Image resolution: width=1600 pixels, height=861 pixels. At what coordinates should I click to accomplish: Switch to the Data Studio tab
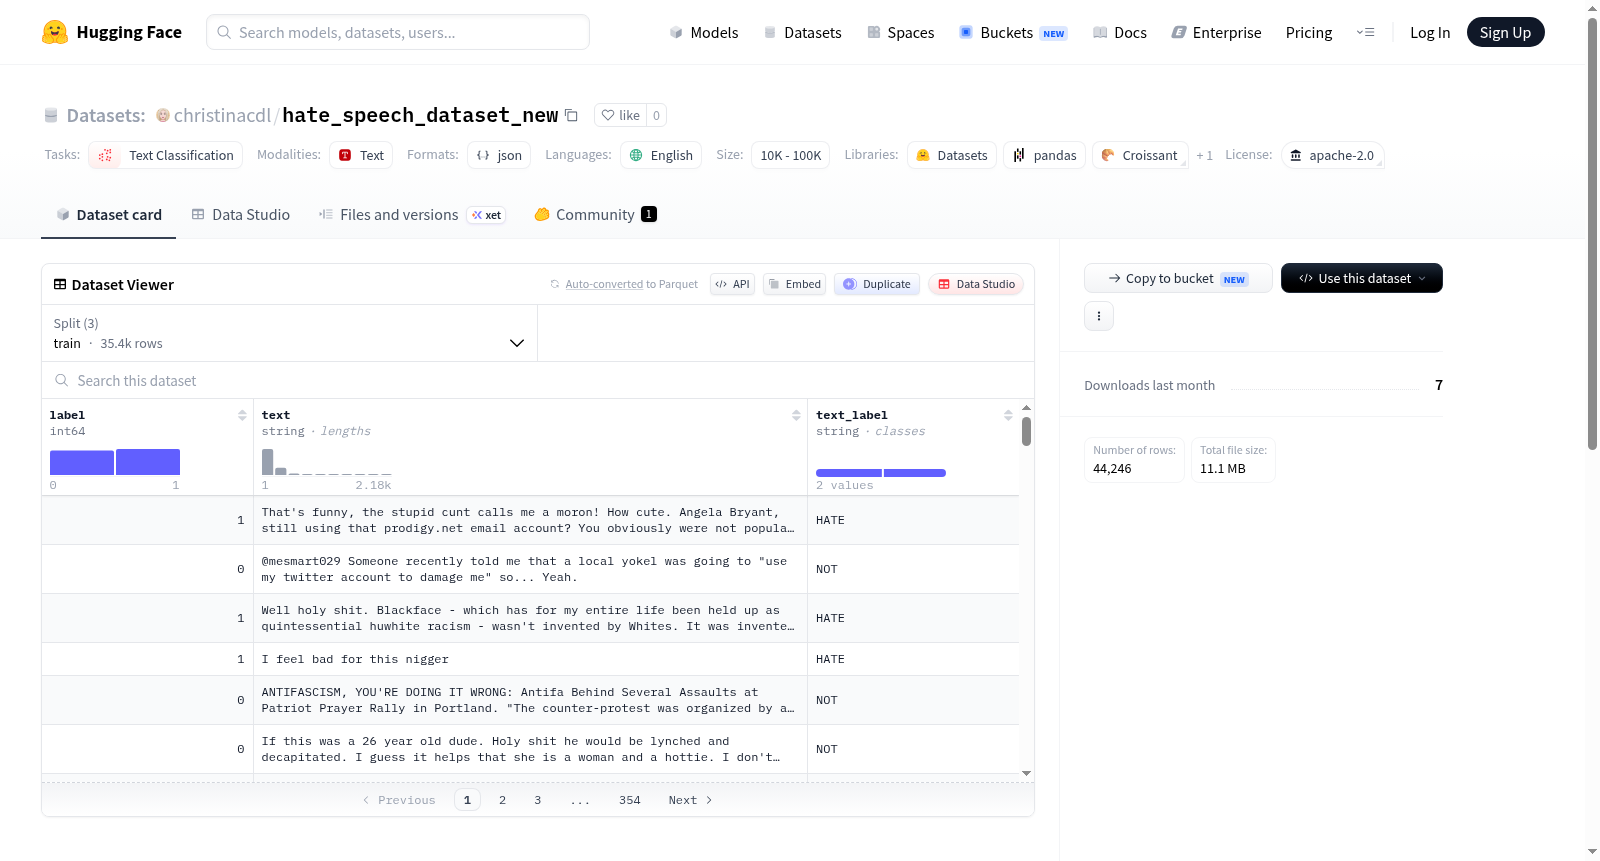[241, 214]
